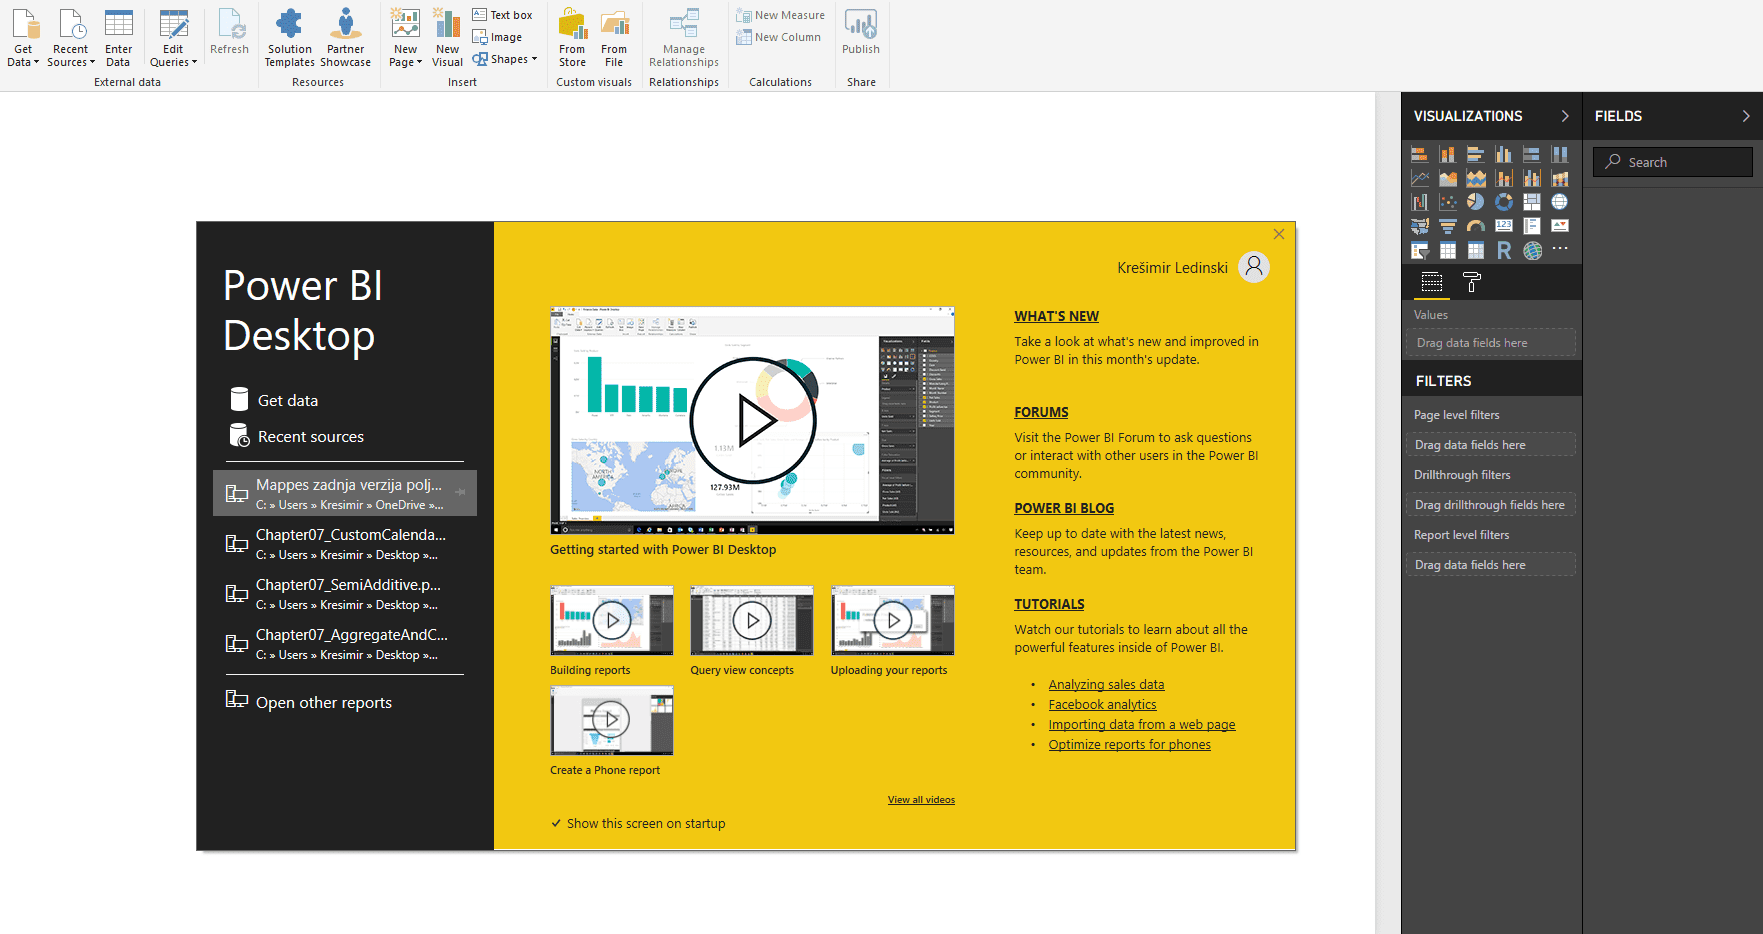Open the New Page dropdown
Screen dimensions: 1763x934
[x=405, y=38]
